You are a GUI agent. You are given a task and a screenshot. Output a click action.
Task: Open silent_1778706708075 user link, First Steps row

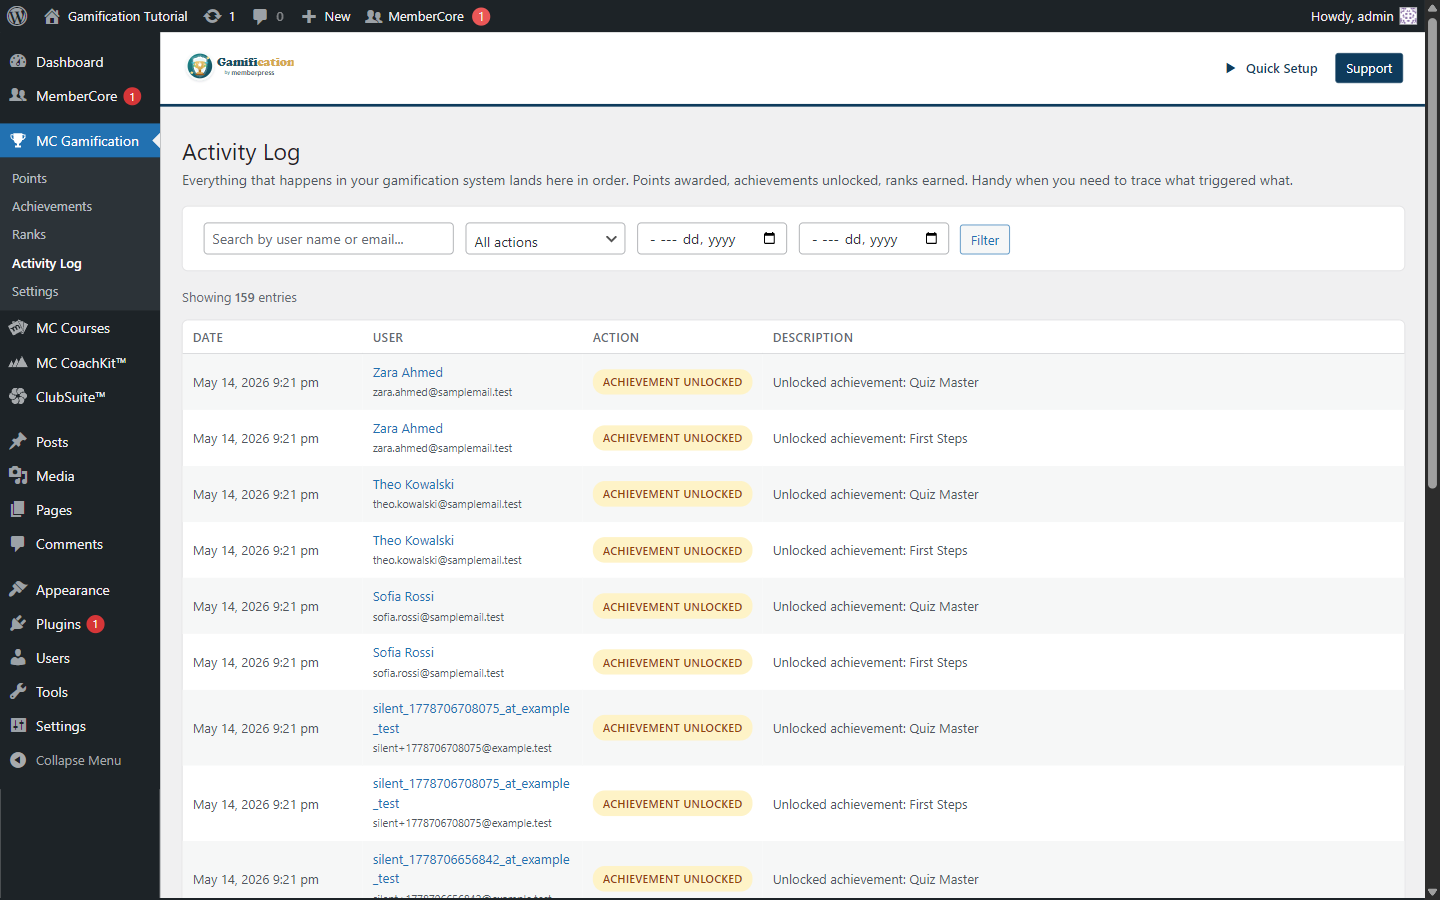(471, 793)
